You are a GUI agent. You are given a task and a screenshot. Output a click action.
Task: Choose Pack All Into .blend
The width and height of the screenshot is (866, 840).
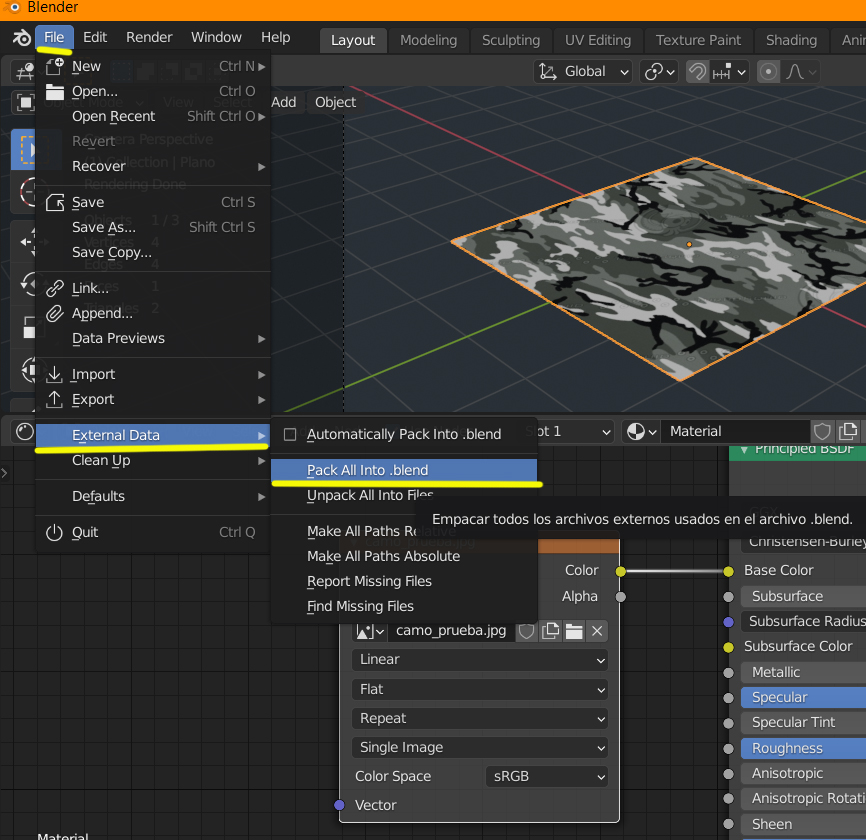pyautogui.click(x=367, y=470)
